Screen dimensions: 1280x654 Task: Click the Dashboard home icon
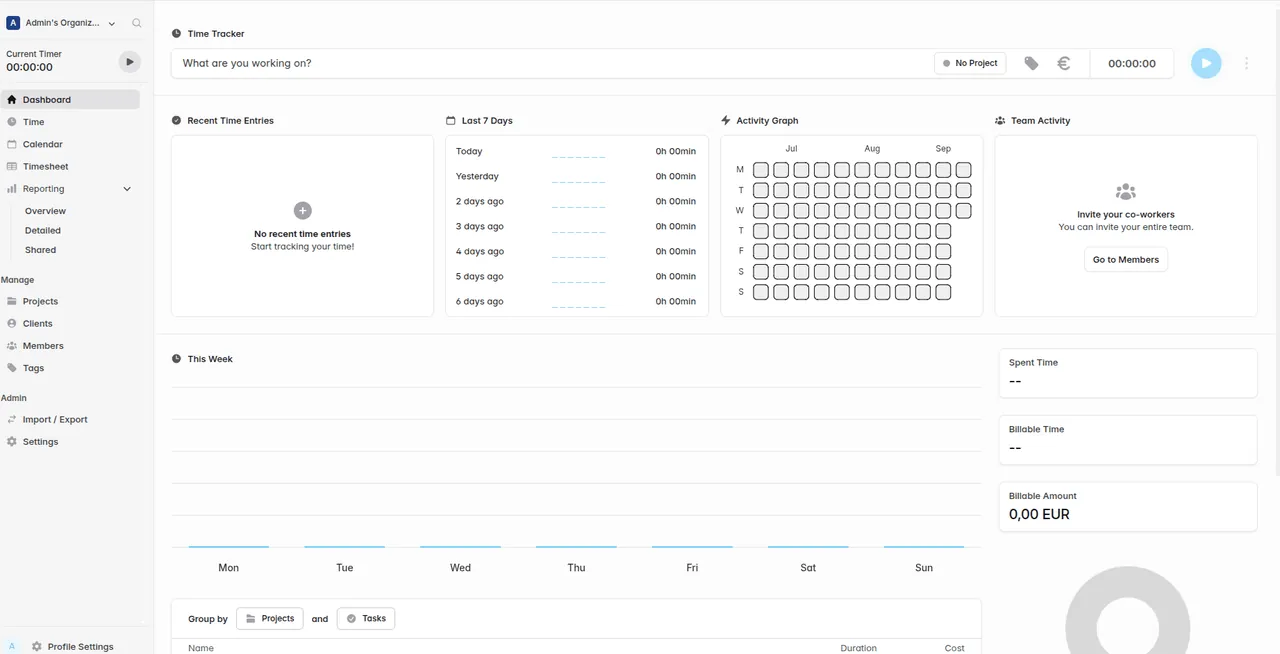pyautogui.click(x=12, y=100)
